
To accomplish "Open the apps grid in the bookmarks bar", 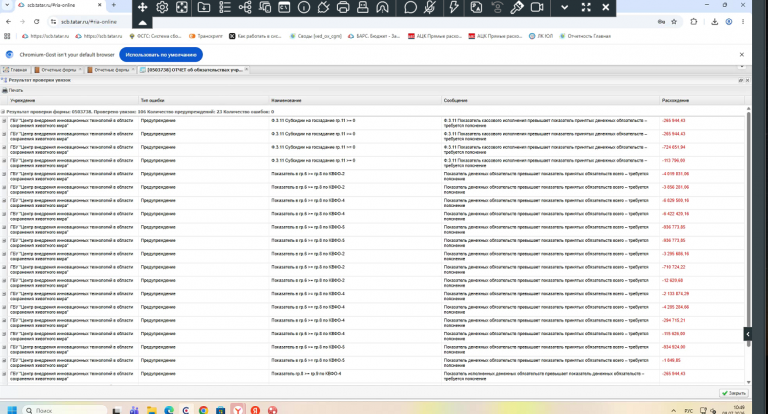I will pyautogui.click(x=7, y=36).
